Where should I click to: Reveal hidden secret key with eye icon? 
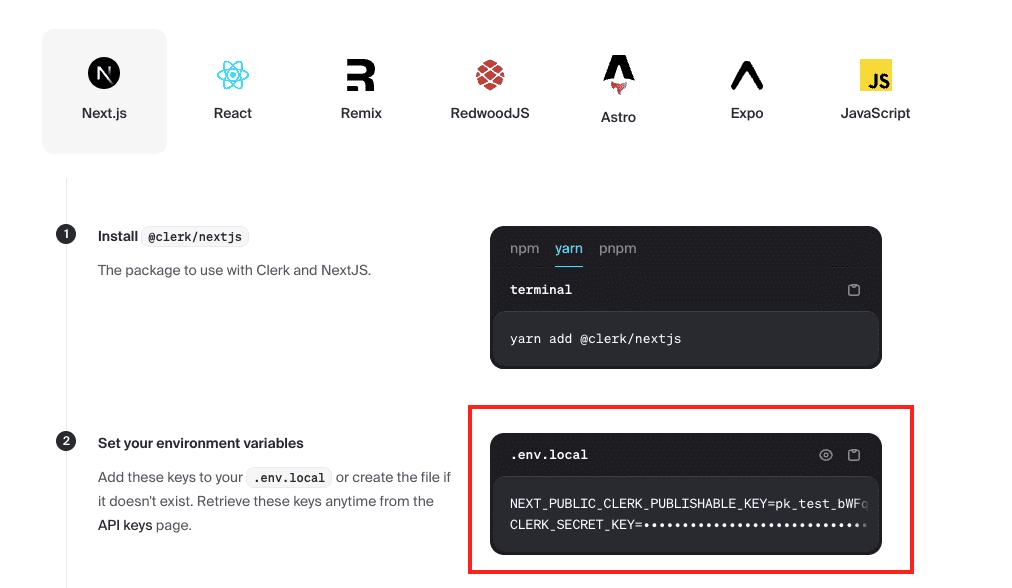click(826, 455)
